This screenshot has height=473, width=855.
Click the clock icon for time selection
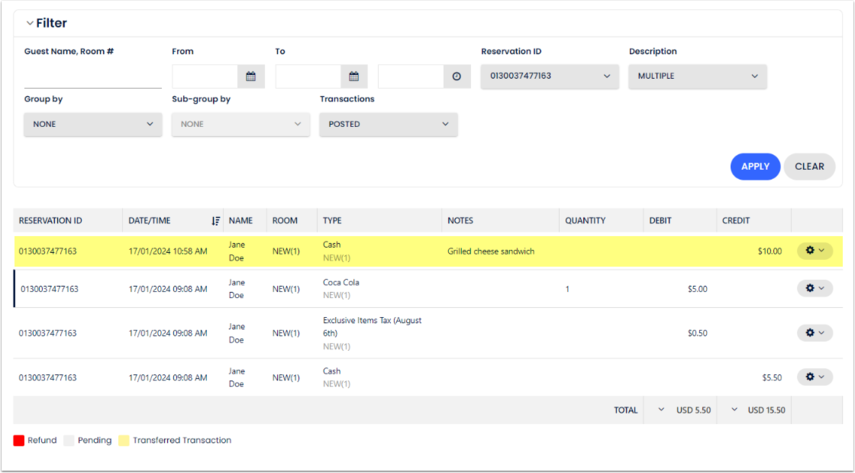(x=456, y=76)
